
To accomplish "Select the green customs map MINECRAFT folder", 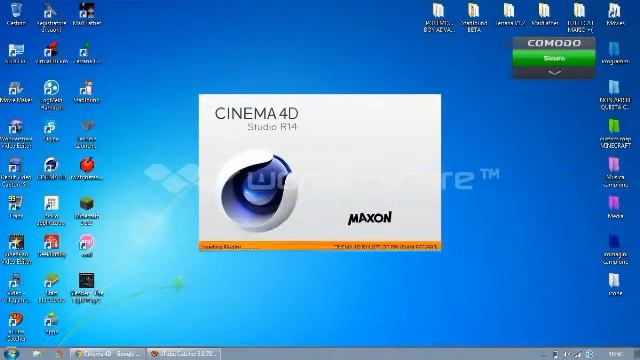I will pyautogui.click(x=615, y=133).
